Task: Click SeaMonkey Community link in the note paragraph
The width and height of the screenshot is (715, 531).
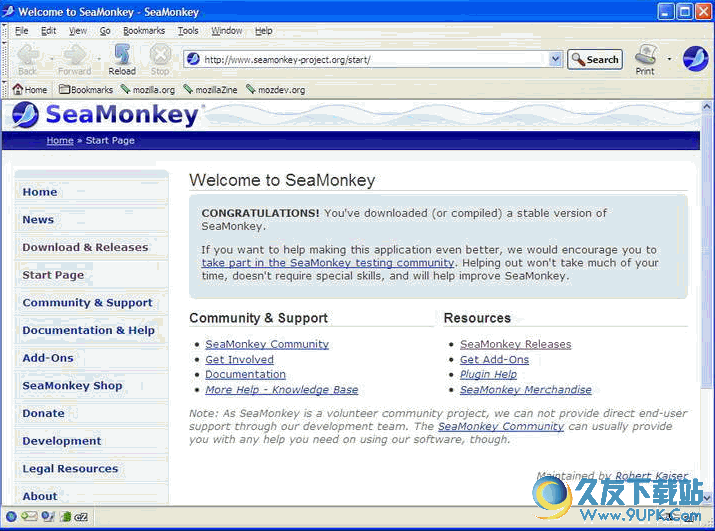Action: pyautogui.click(x=501, y=427)
